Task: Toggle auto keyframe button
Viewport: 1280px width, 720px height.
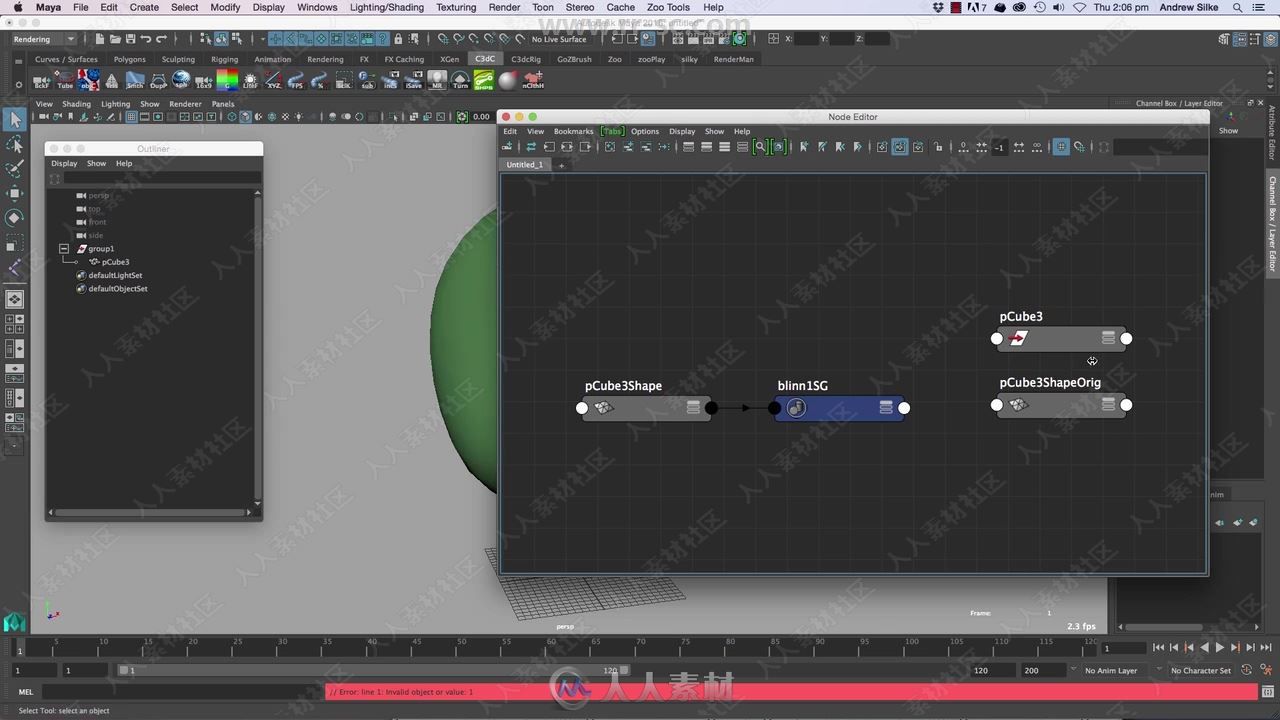Action: [x=1246, y=670]
